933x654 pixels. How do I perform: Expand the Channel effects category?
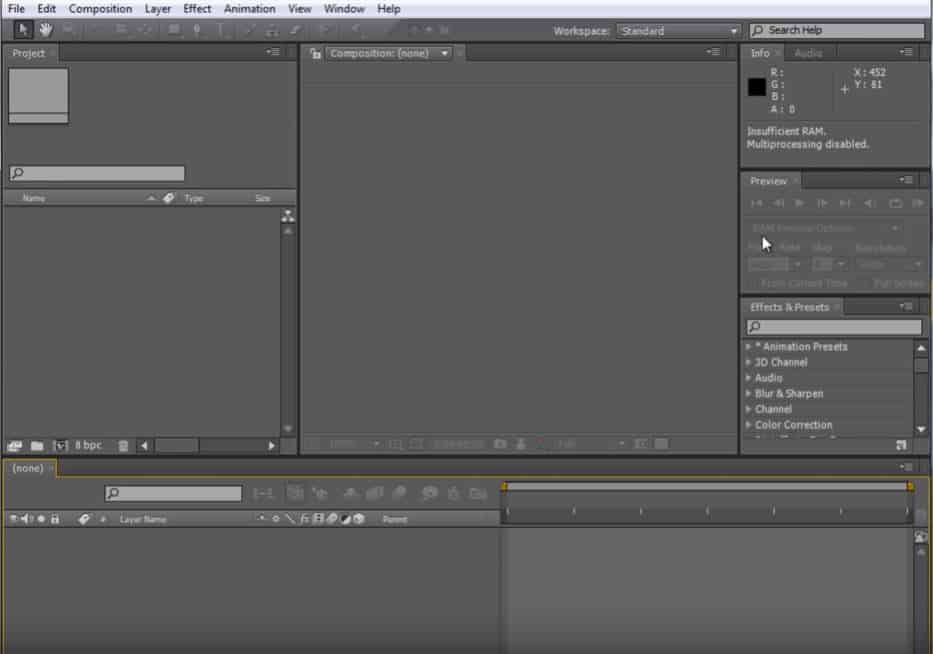coord(749,409)
